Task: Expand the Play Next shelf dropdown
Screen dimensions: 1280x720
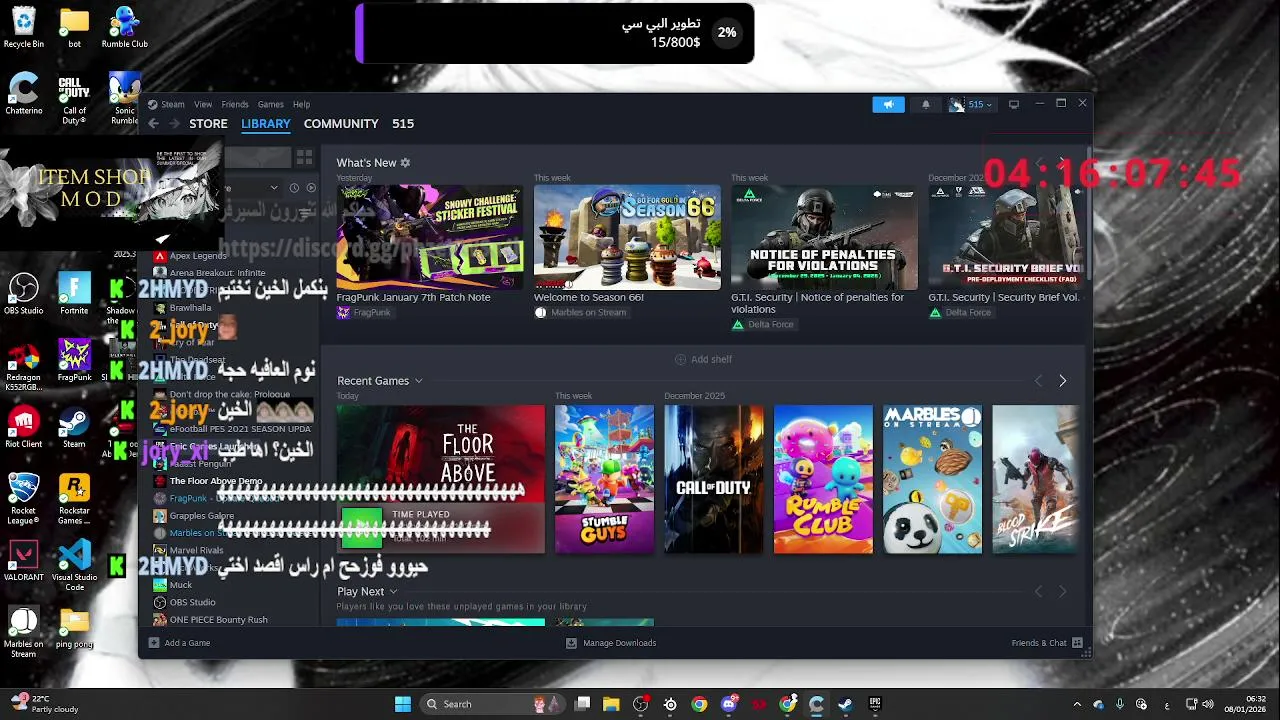Action: [x=393, y=592]
